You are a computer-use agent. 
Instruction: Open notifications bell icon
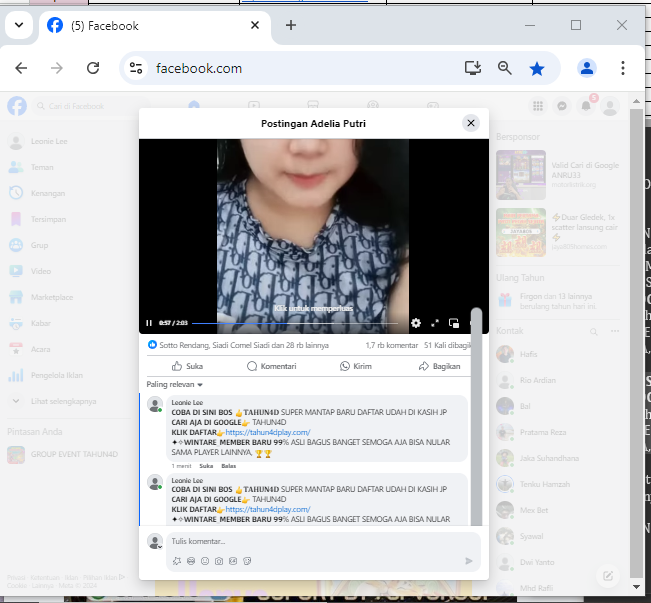pyautogui.click(x=586, y=106)
